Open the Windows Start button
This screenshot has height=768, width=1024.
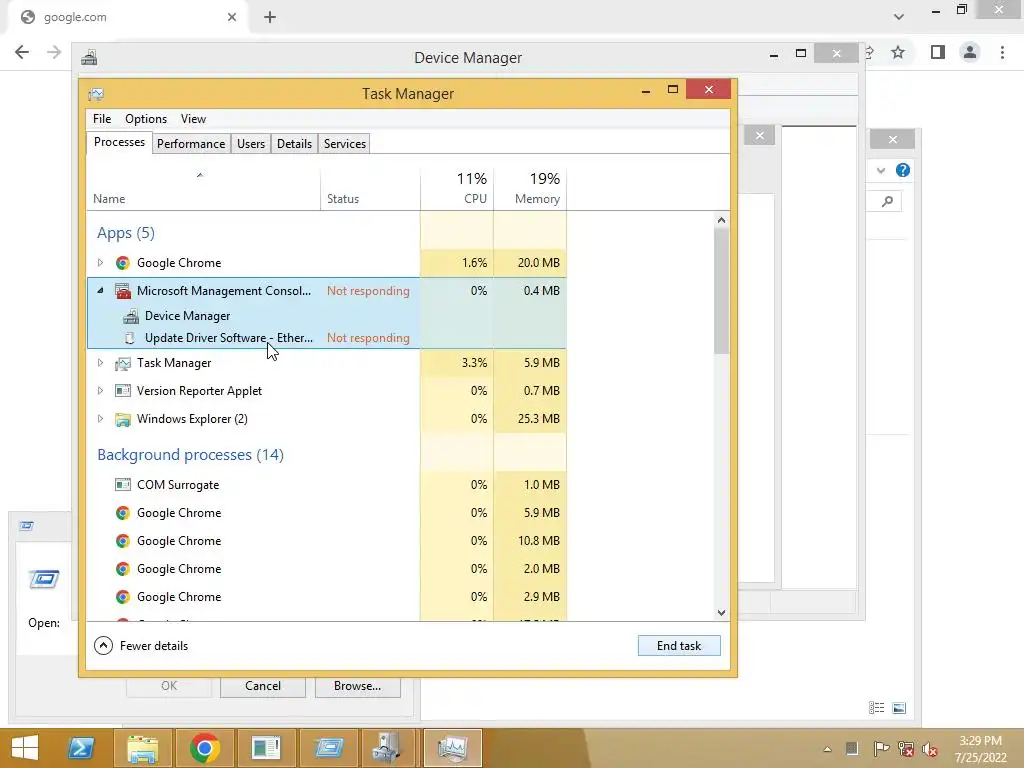pyautogui.click(x=25, y=748)
